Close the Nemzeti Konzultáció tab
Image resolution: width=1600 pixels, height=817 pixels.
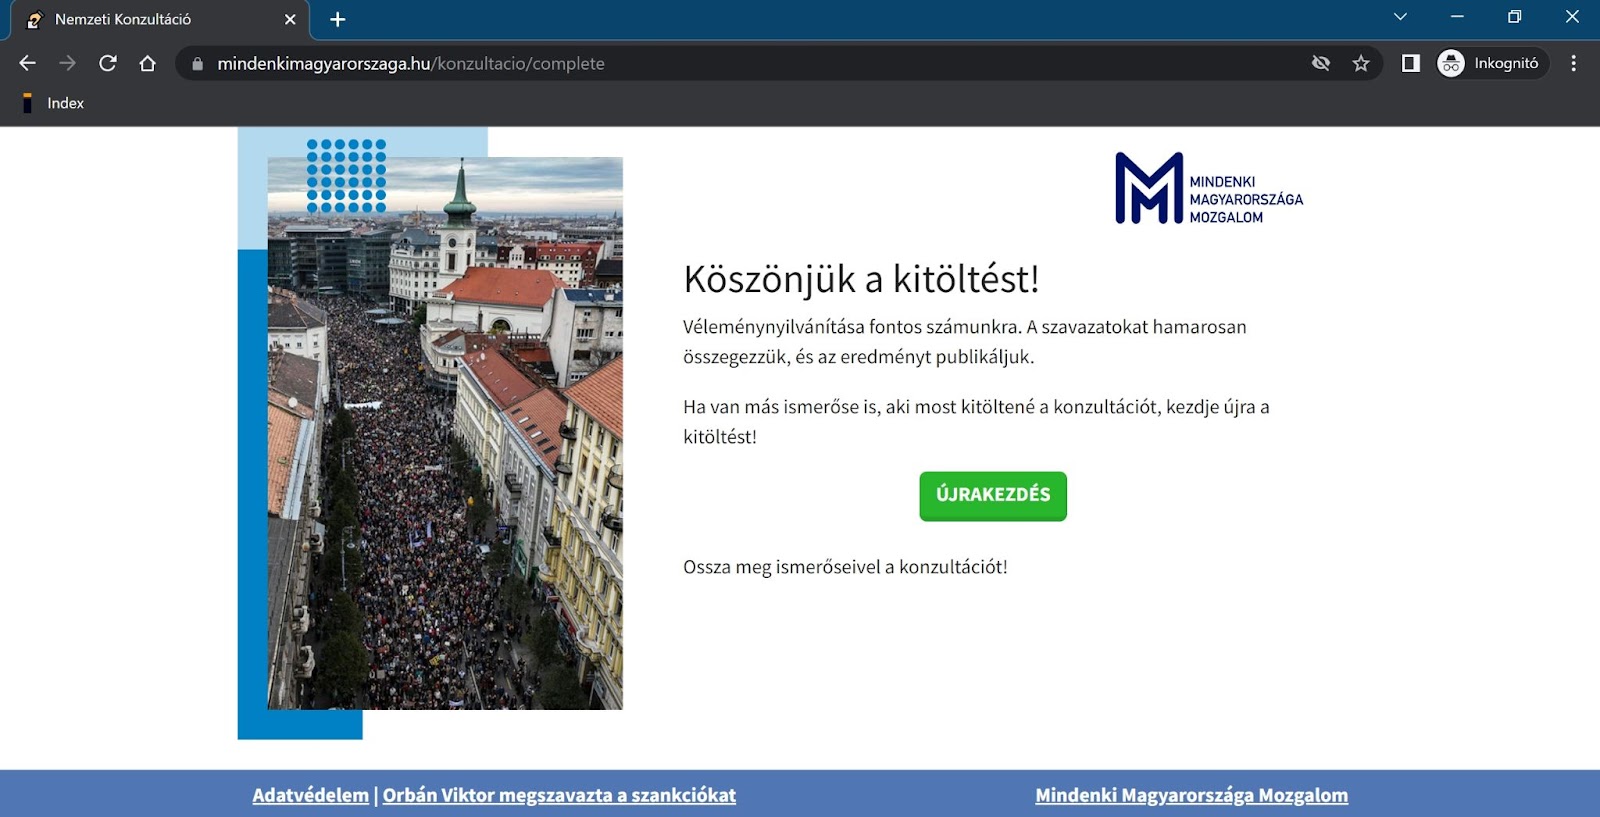pos(290,19)
